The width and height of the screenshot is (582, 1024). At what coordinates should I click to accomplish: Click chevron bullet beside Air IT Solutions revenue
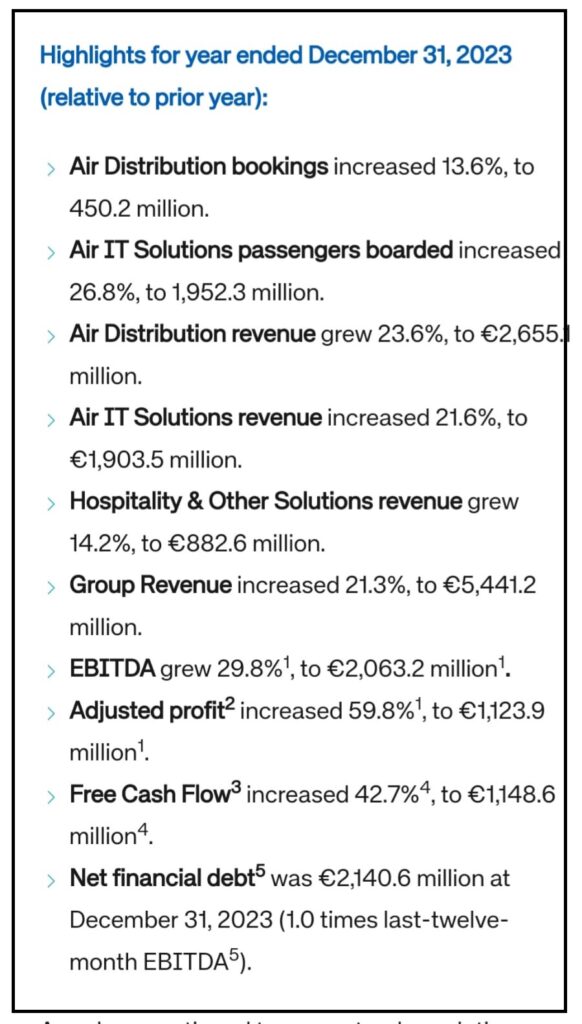click(52, 421)
